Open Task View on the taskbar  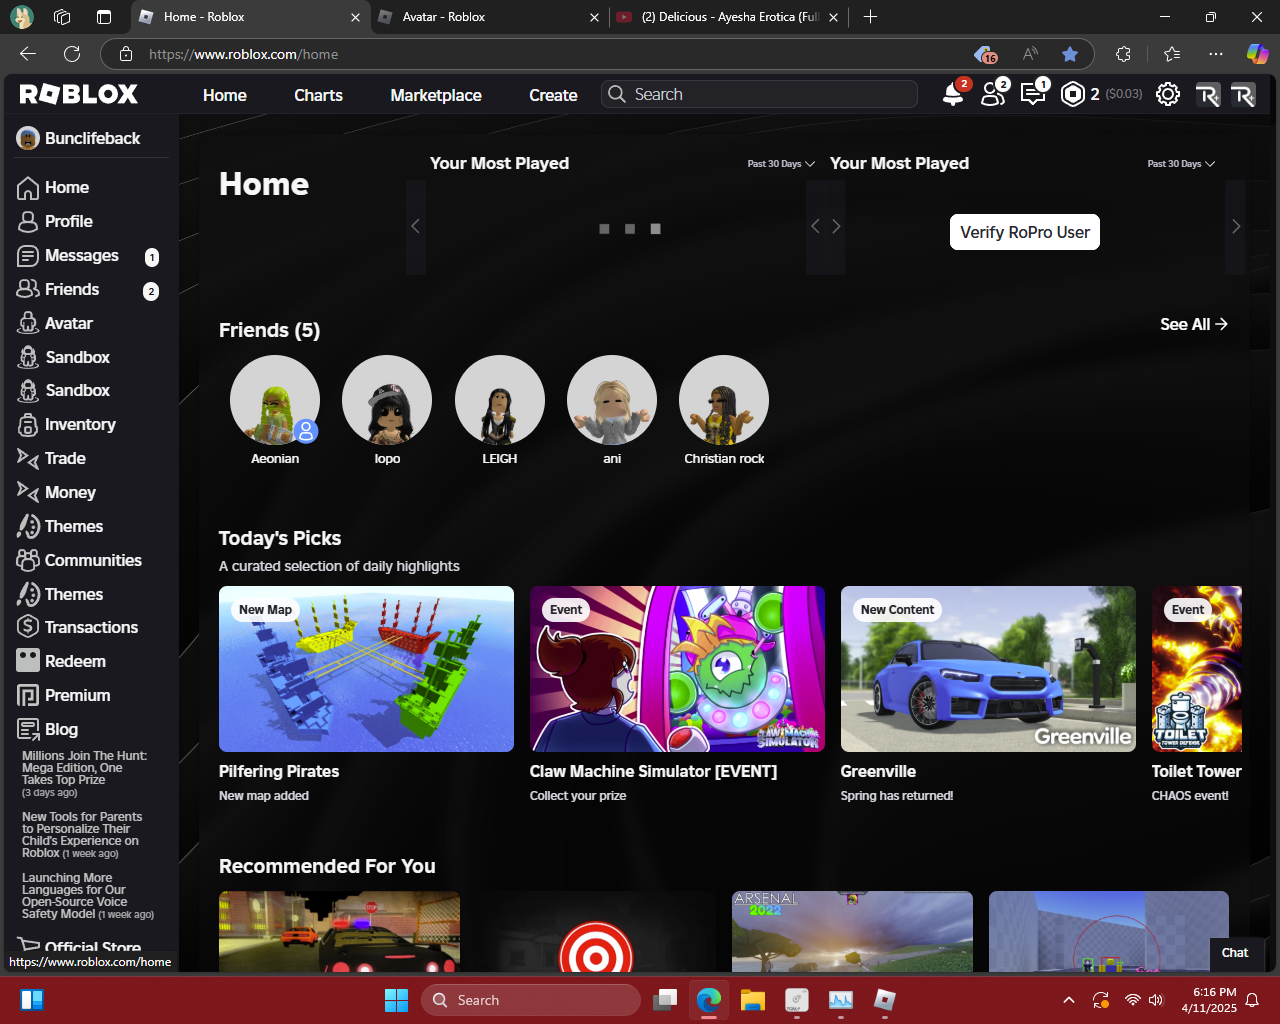(x=665, y=1000)
